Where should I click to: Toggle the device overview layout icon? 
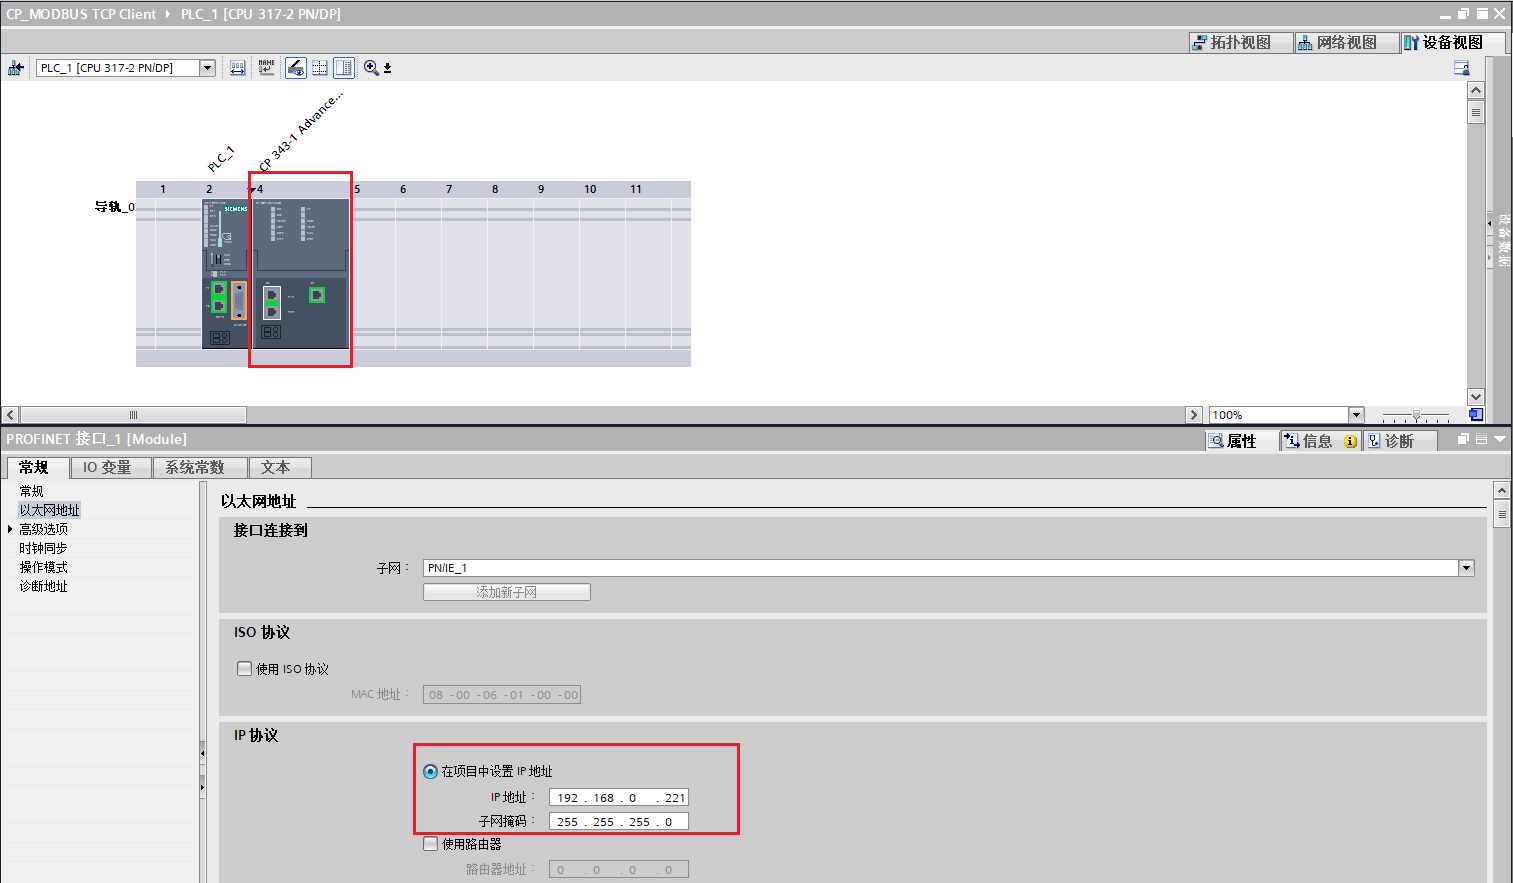(x=344, y=68)
